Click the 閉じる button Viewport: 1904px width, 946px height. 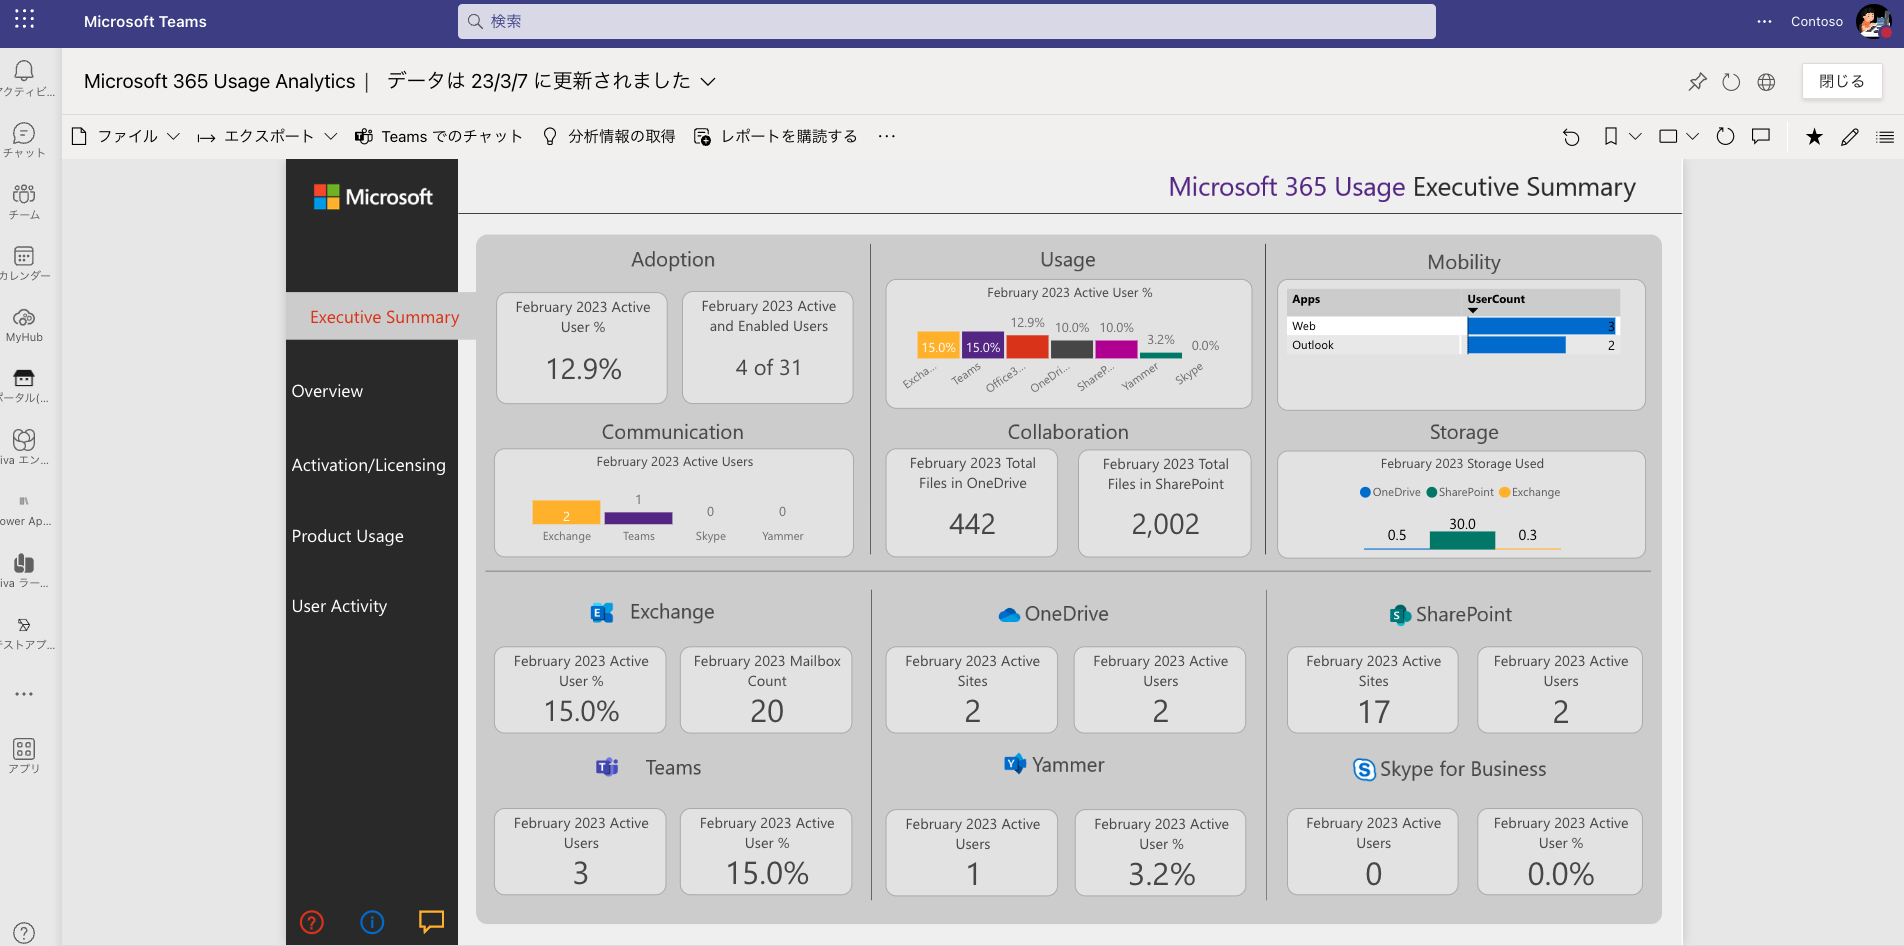(1841, 81)
